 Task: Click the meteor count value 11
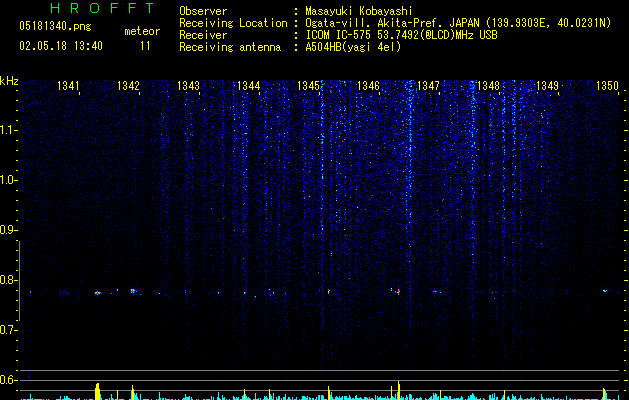145,46
